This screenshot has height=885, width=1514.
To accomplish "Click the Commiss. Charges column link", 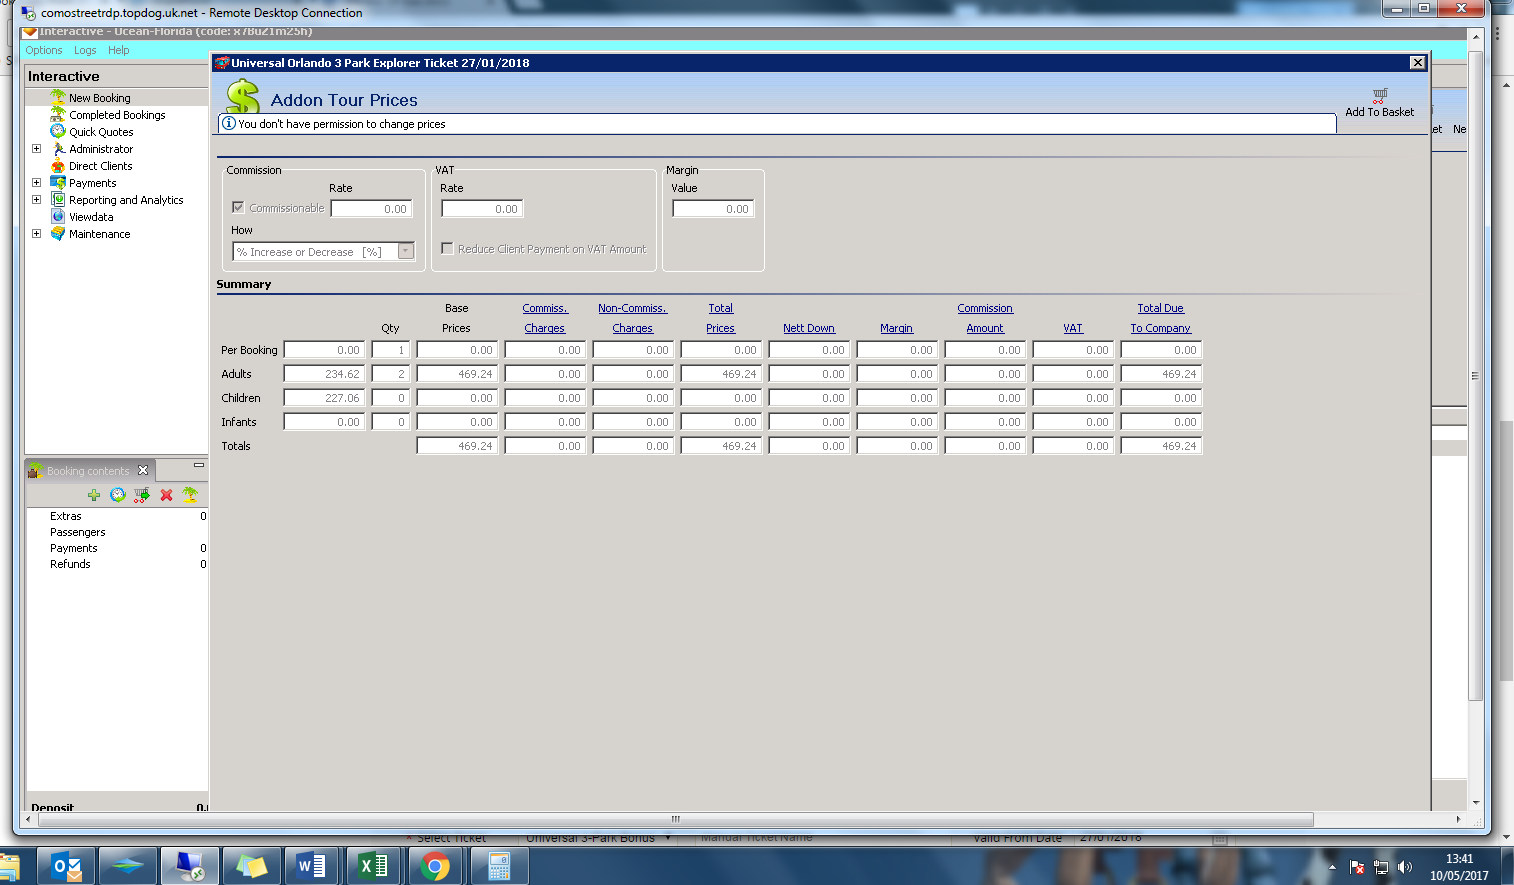I will 545,318.
